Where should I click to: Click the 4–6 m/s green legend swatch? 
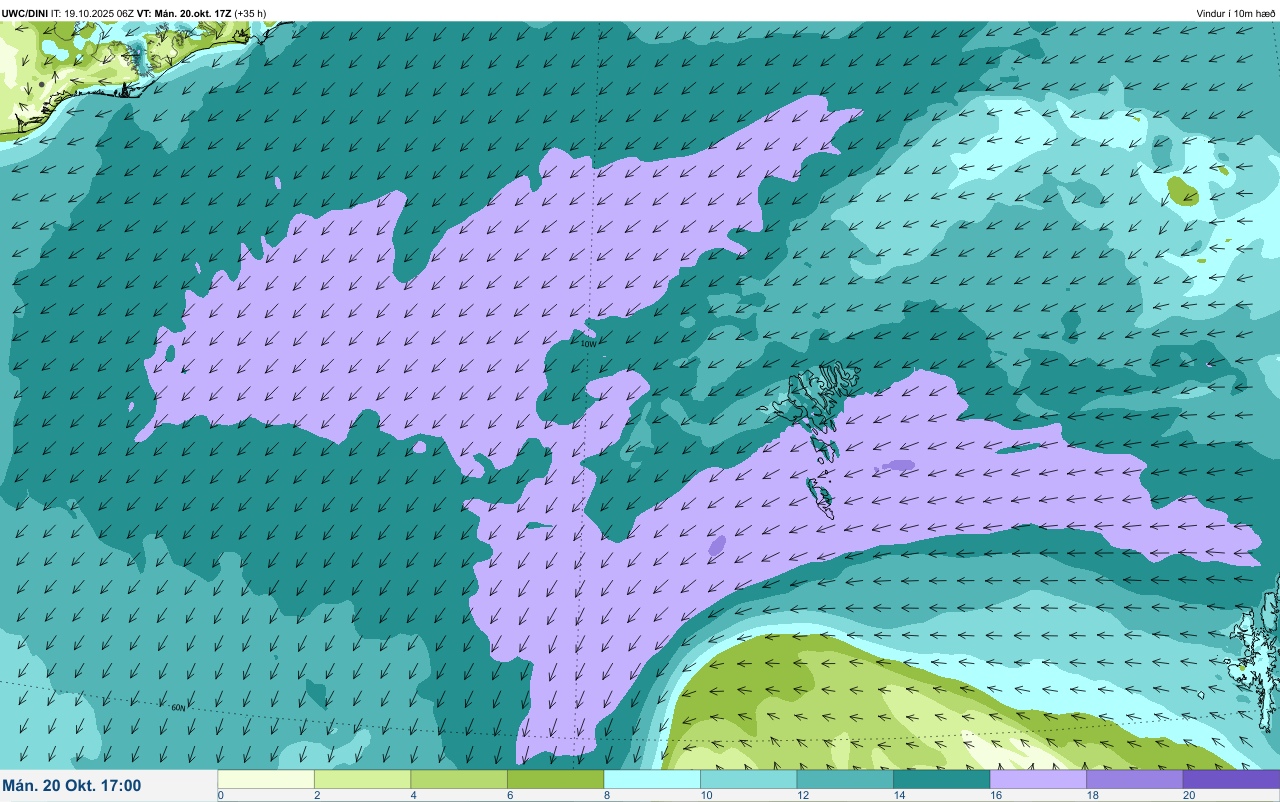point(459,779)
